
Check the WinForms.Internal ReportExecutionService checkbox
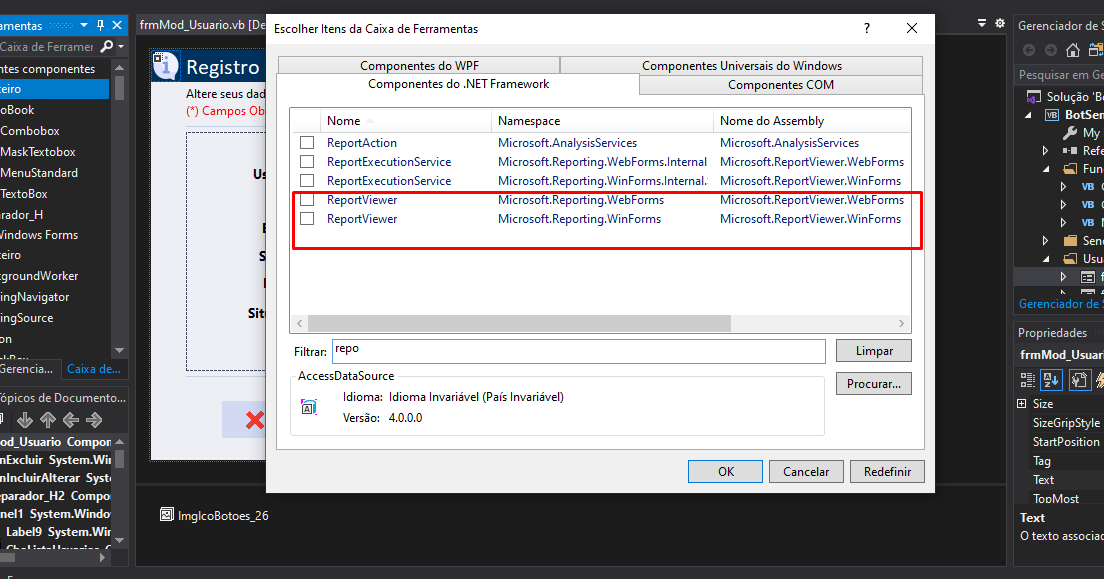(x=307, y=180)
